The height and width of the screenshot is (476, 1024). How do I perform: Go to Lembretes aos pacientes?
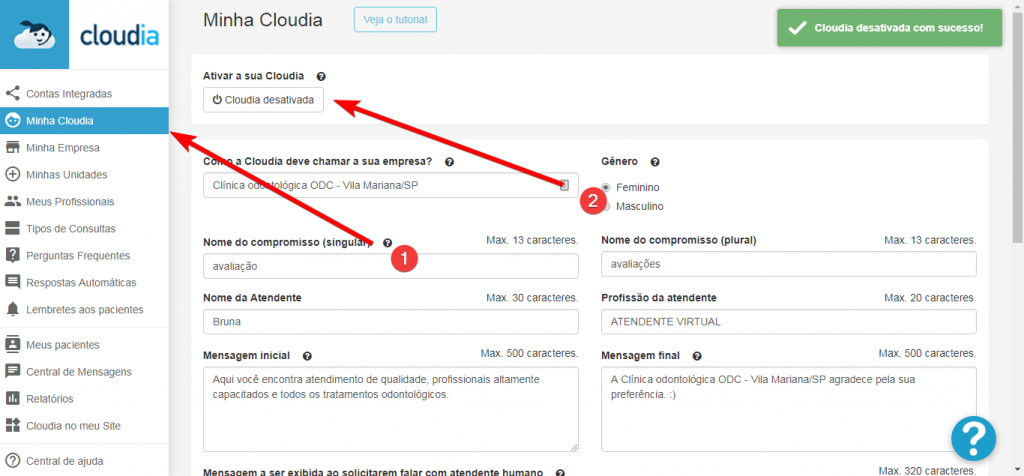[x=84, y=309]
